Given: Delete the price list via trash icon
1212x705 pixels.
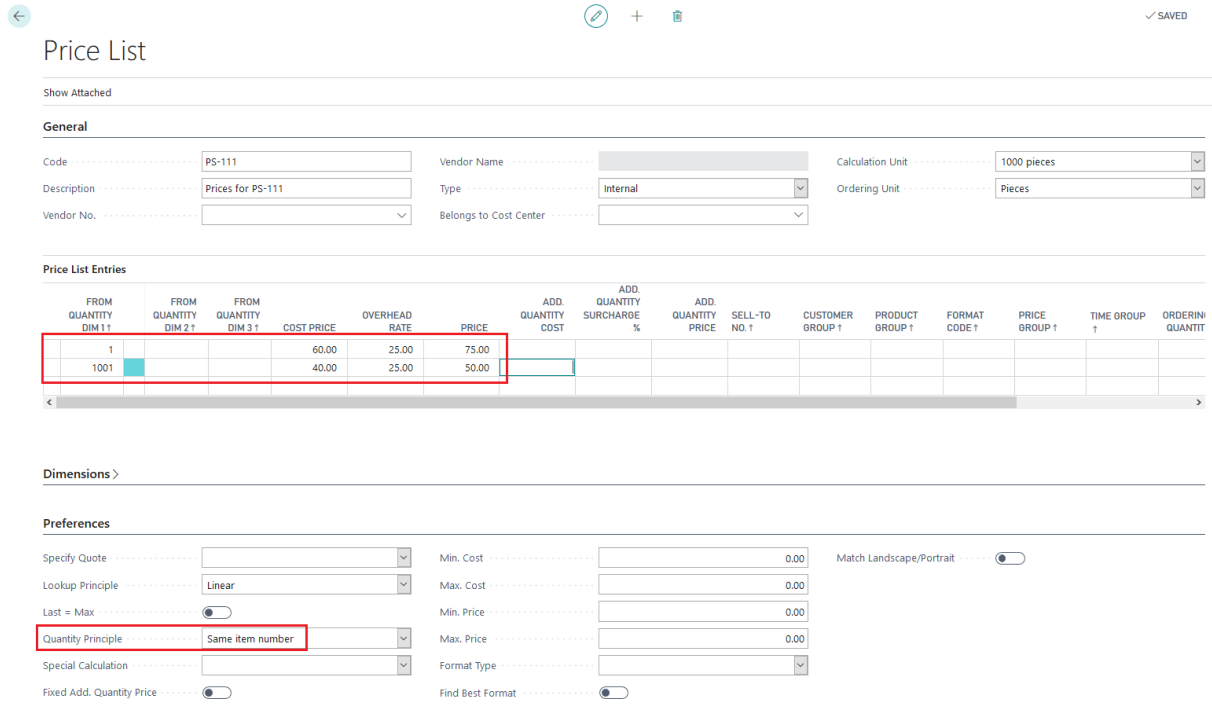Looking at the screenshot, I should click(677, 16).
